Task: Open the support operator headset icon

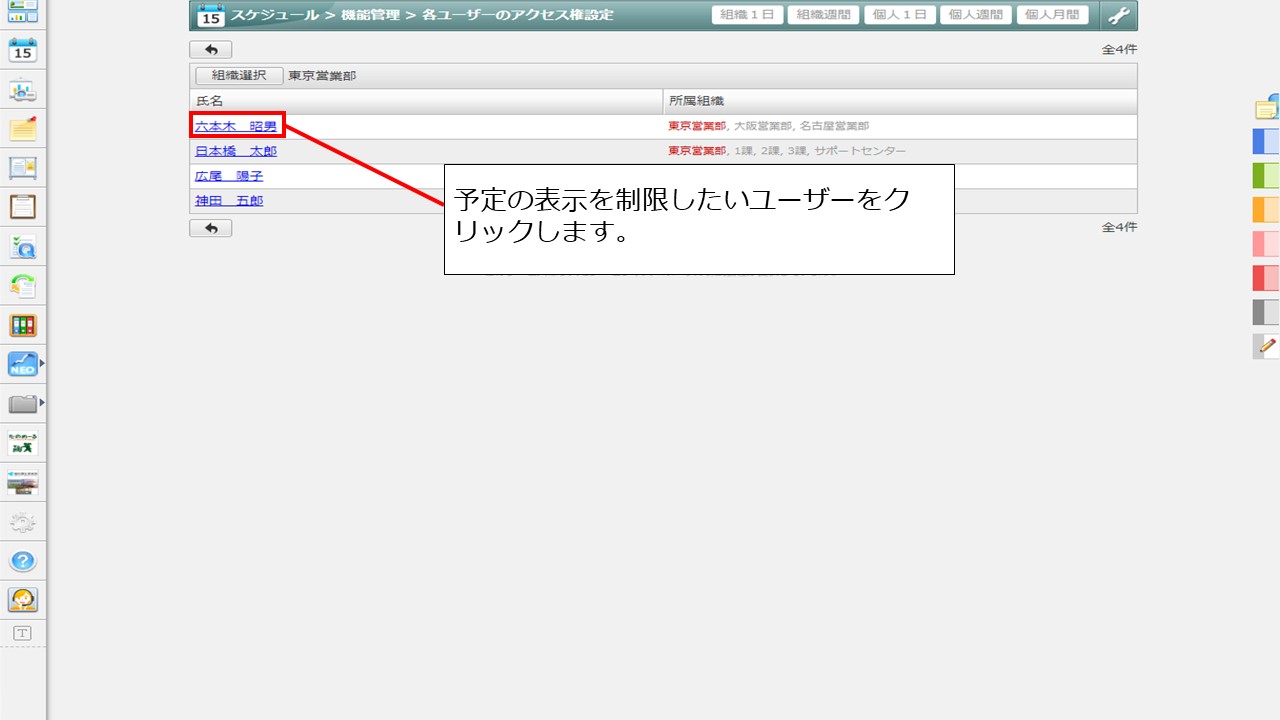Action: pyautogui.click(x=22, y=600)
